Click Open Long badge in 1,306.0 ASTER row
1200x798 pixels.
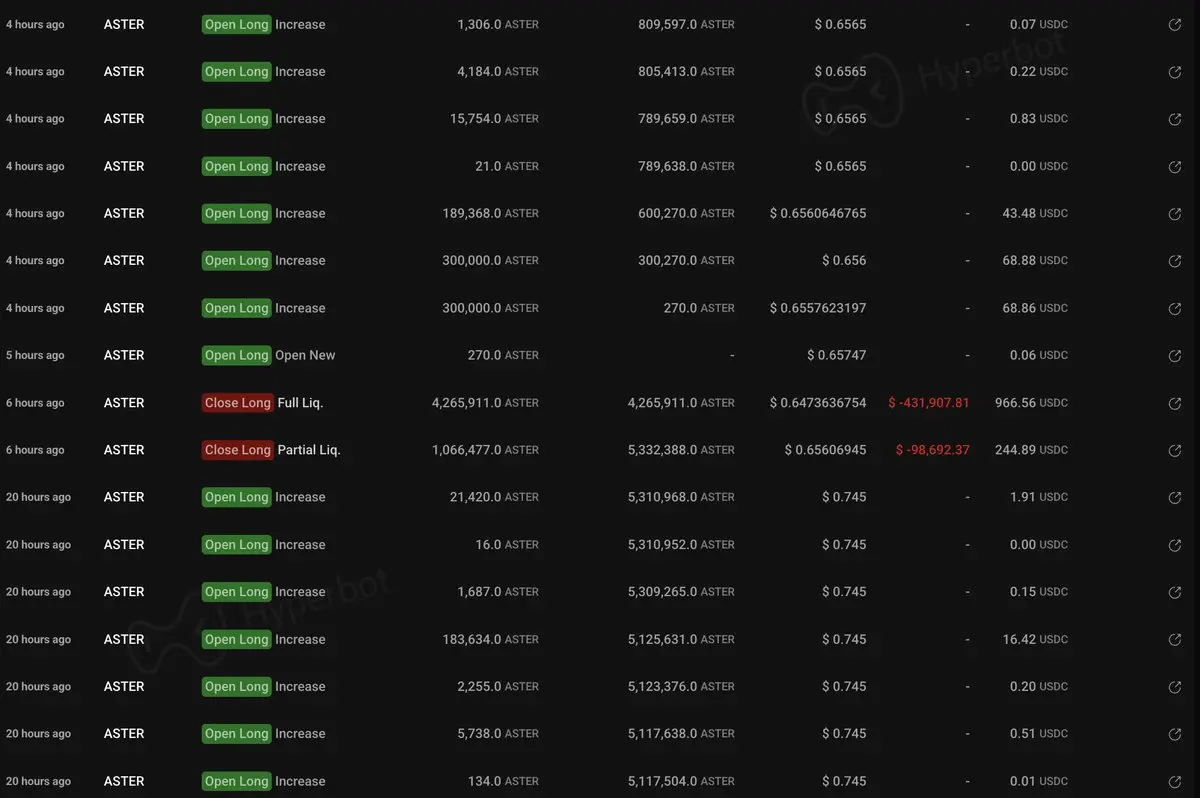(236, 24)
